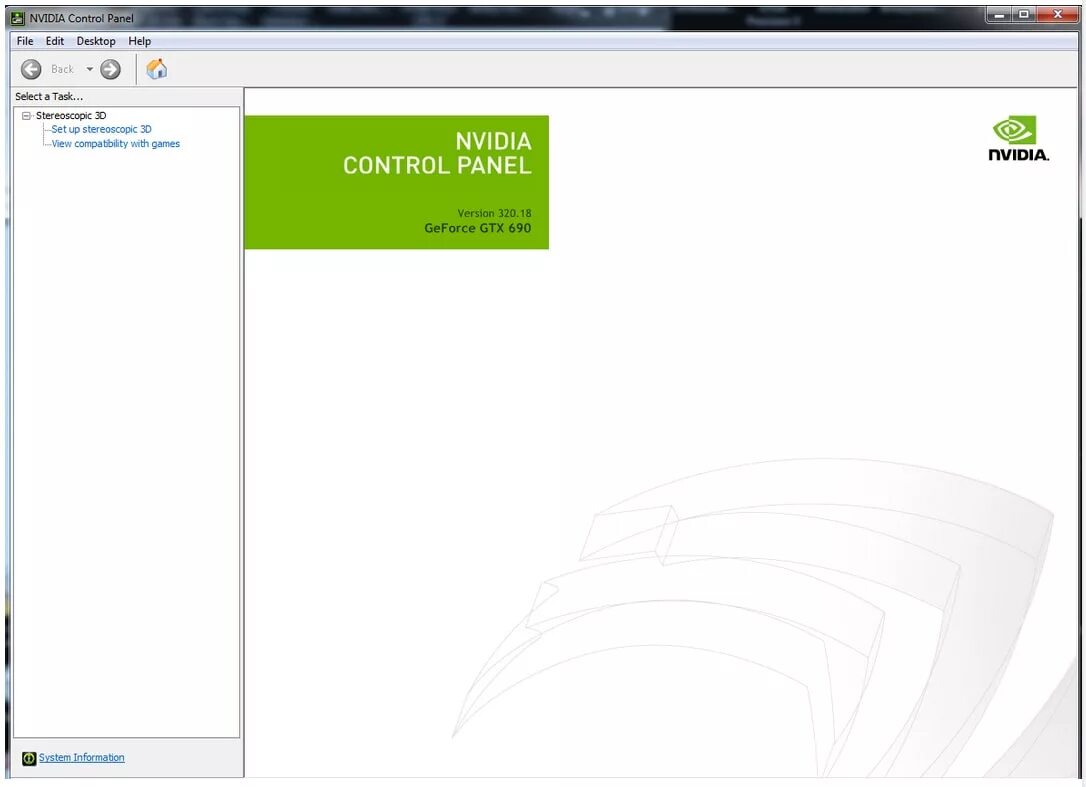Close the NVIDIA Control Panel window
Image resolution: width=1086 pixels, height=787 pixels.
click(1057, 15)
